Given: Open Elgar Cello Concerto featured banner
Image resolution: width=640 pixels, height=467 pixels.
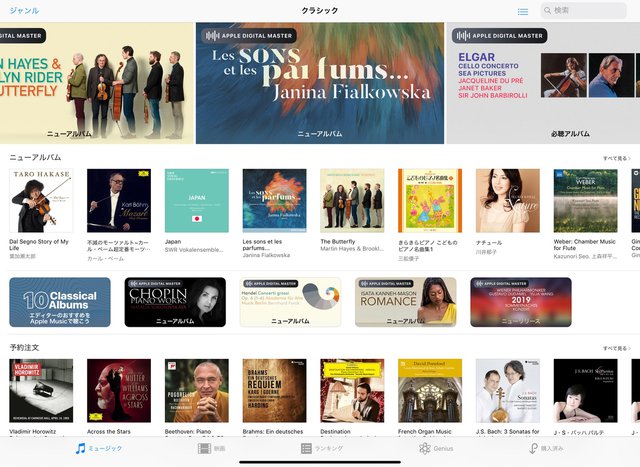Looking at the screenshot, I should point(543,83).
